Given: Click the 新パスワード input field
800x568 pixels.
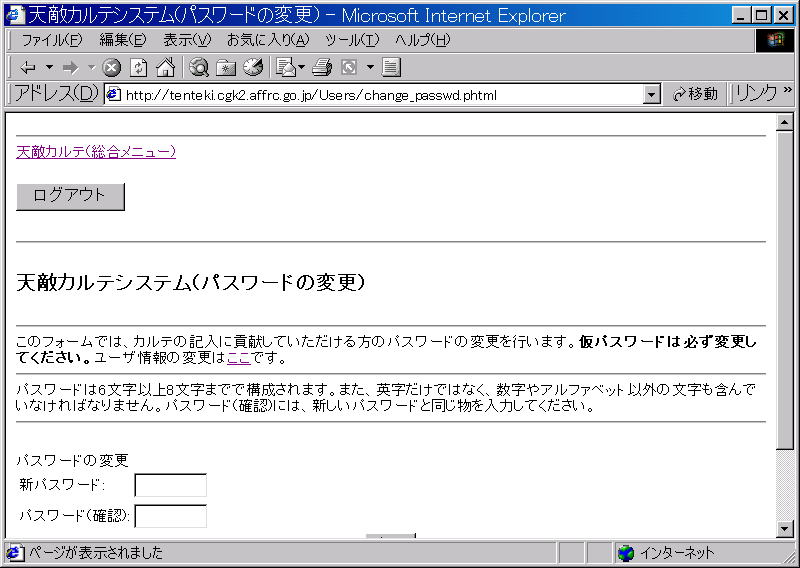Looking at the screenshot, I should (x=170, y=485).
